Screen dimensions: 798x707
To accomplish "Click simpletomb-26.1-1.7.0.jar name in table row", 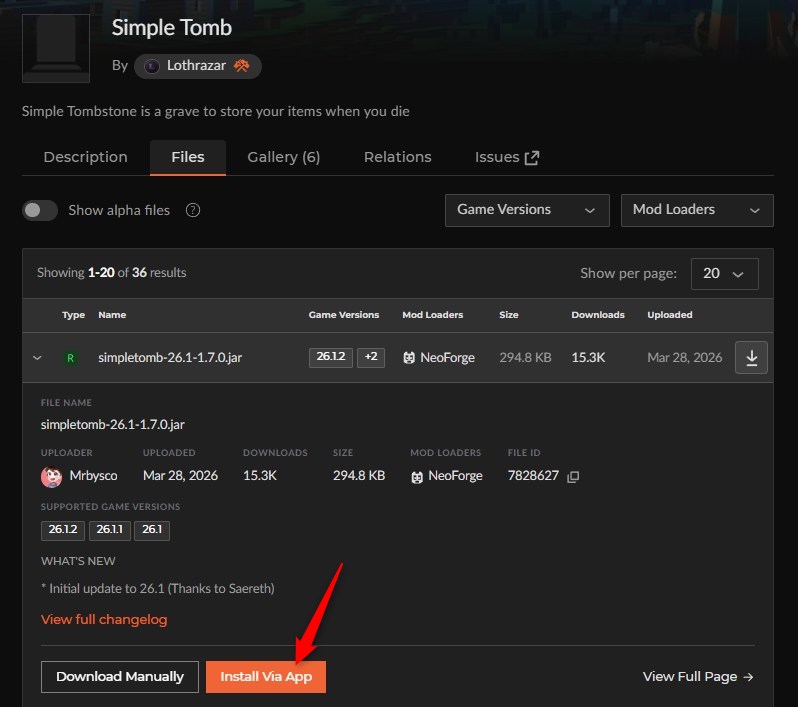I will click(x=170, y=358).
